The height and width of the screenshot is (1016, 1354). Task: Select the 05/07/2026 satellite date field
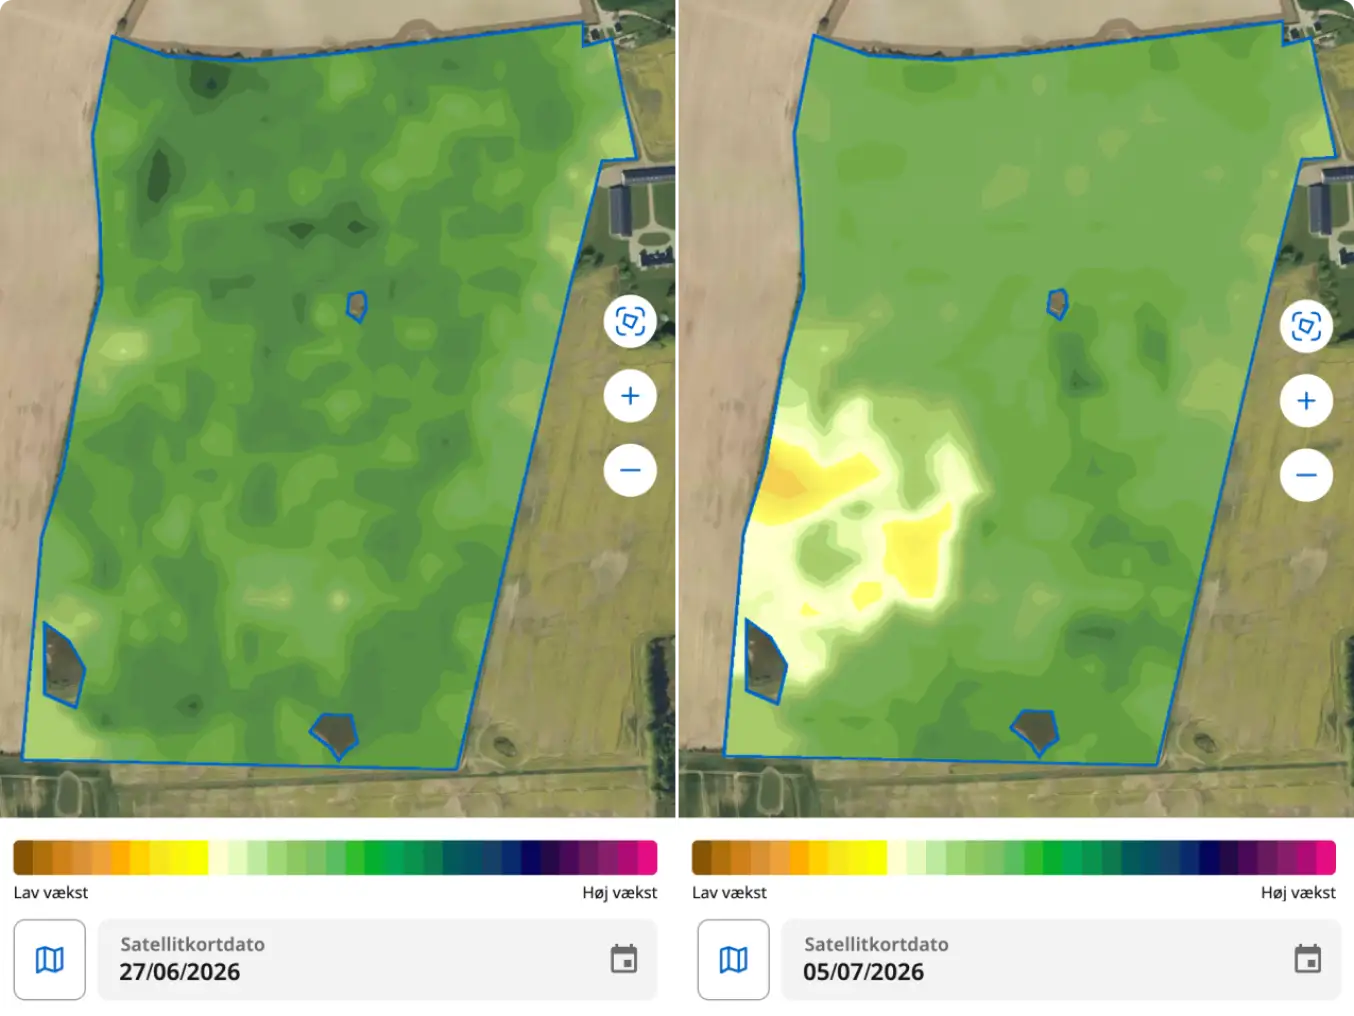tap(1061, 960)
